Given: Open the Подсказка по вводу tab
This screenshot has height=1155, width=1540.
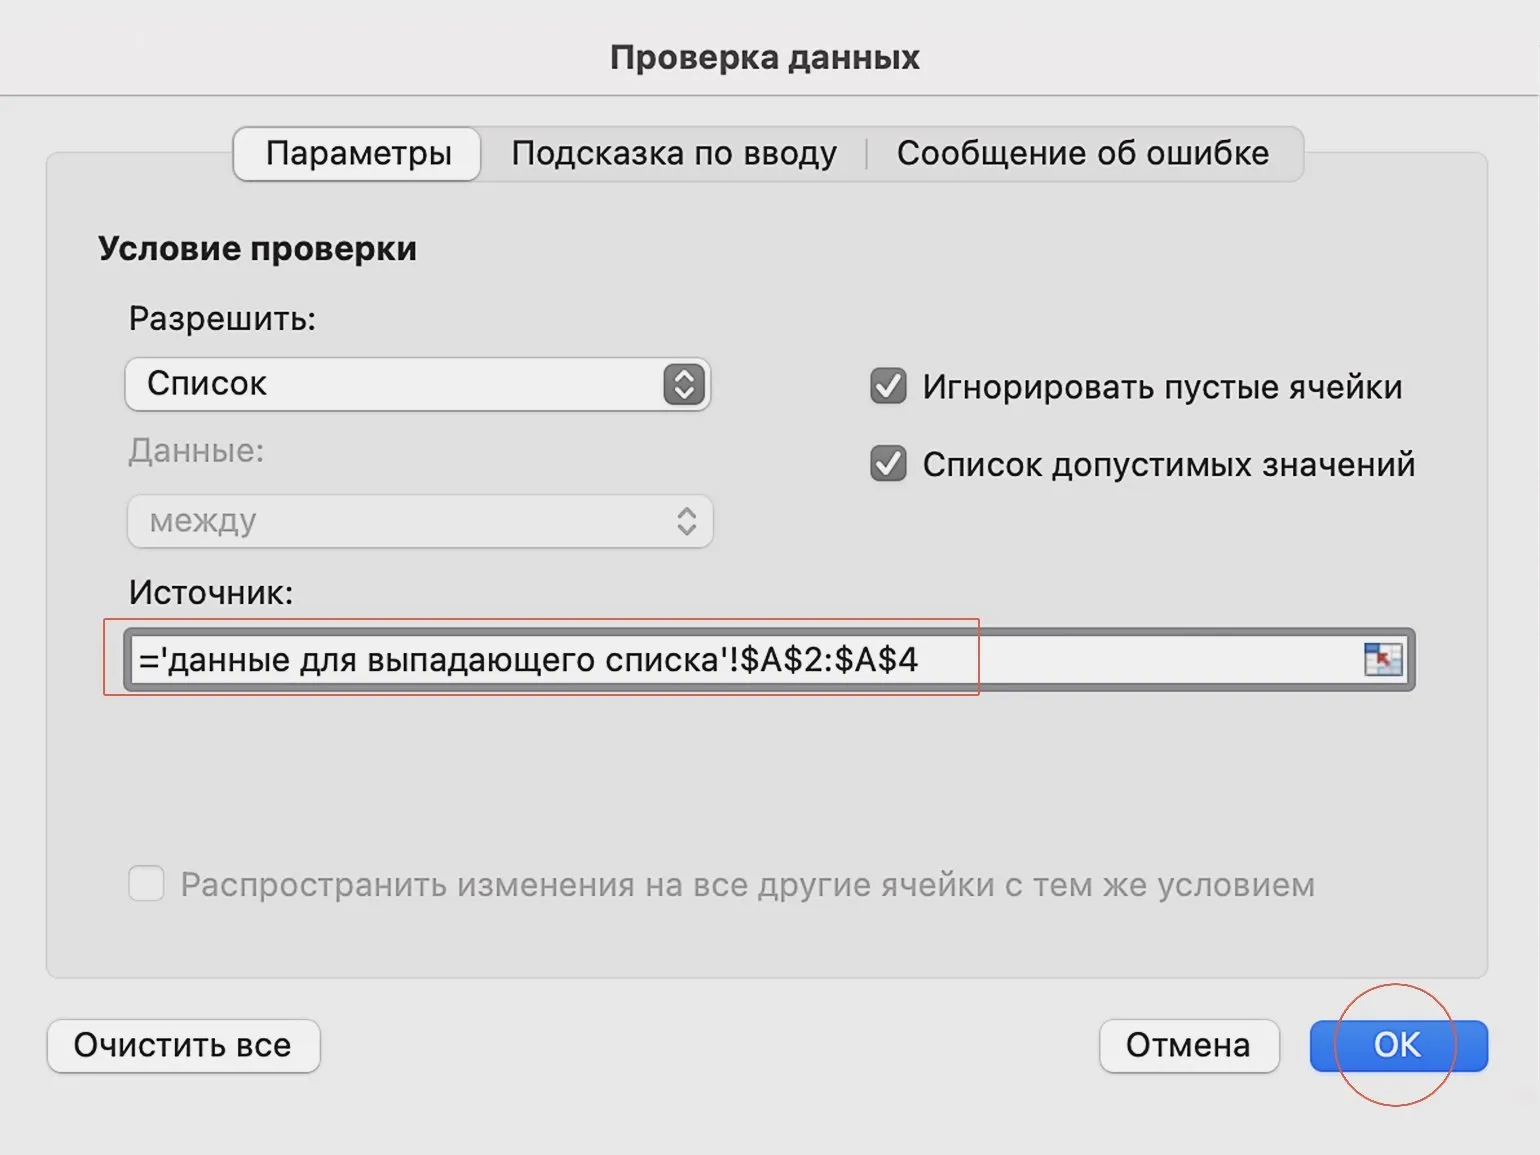Looking at the screenshot, I should click(x=674, y=153).
